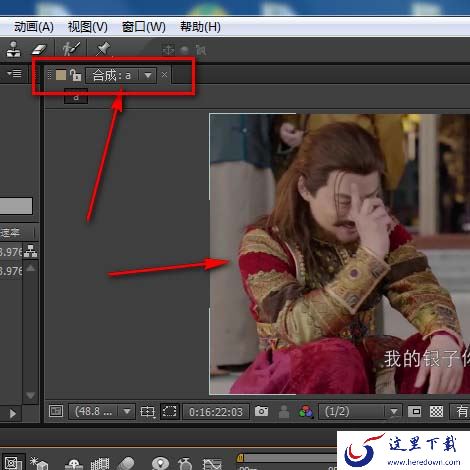Click the choose grid and guide options icon
470x470 pixels.
[147, 412]
